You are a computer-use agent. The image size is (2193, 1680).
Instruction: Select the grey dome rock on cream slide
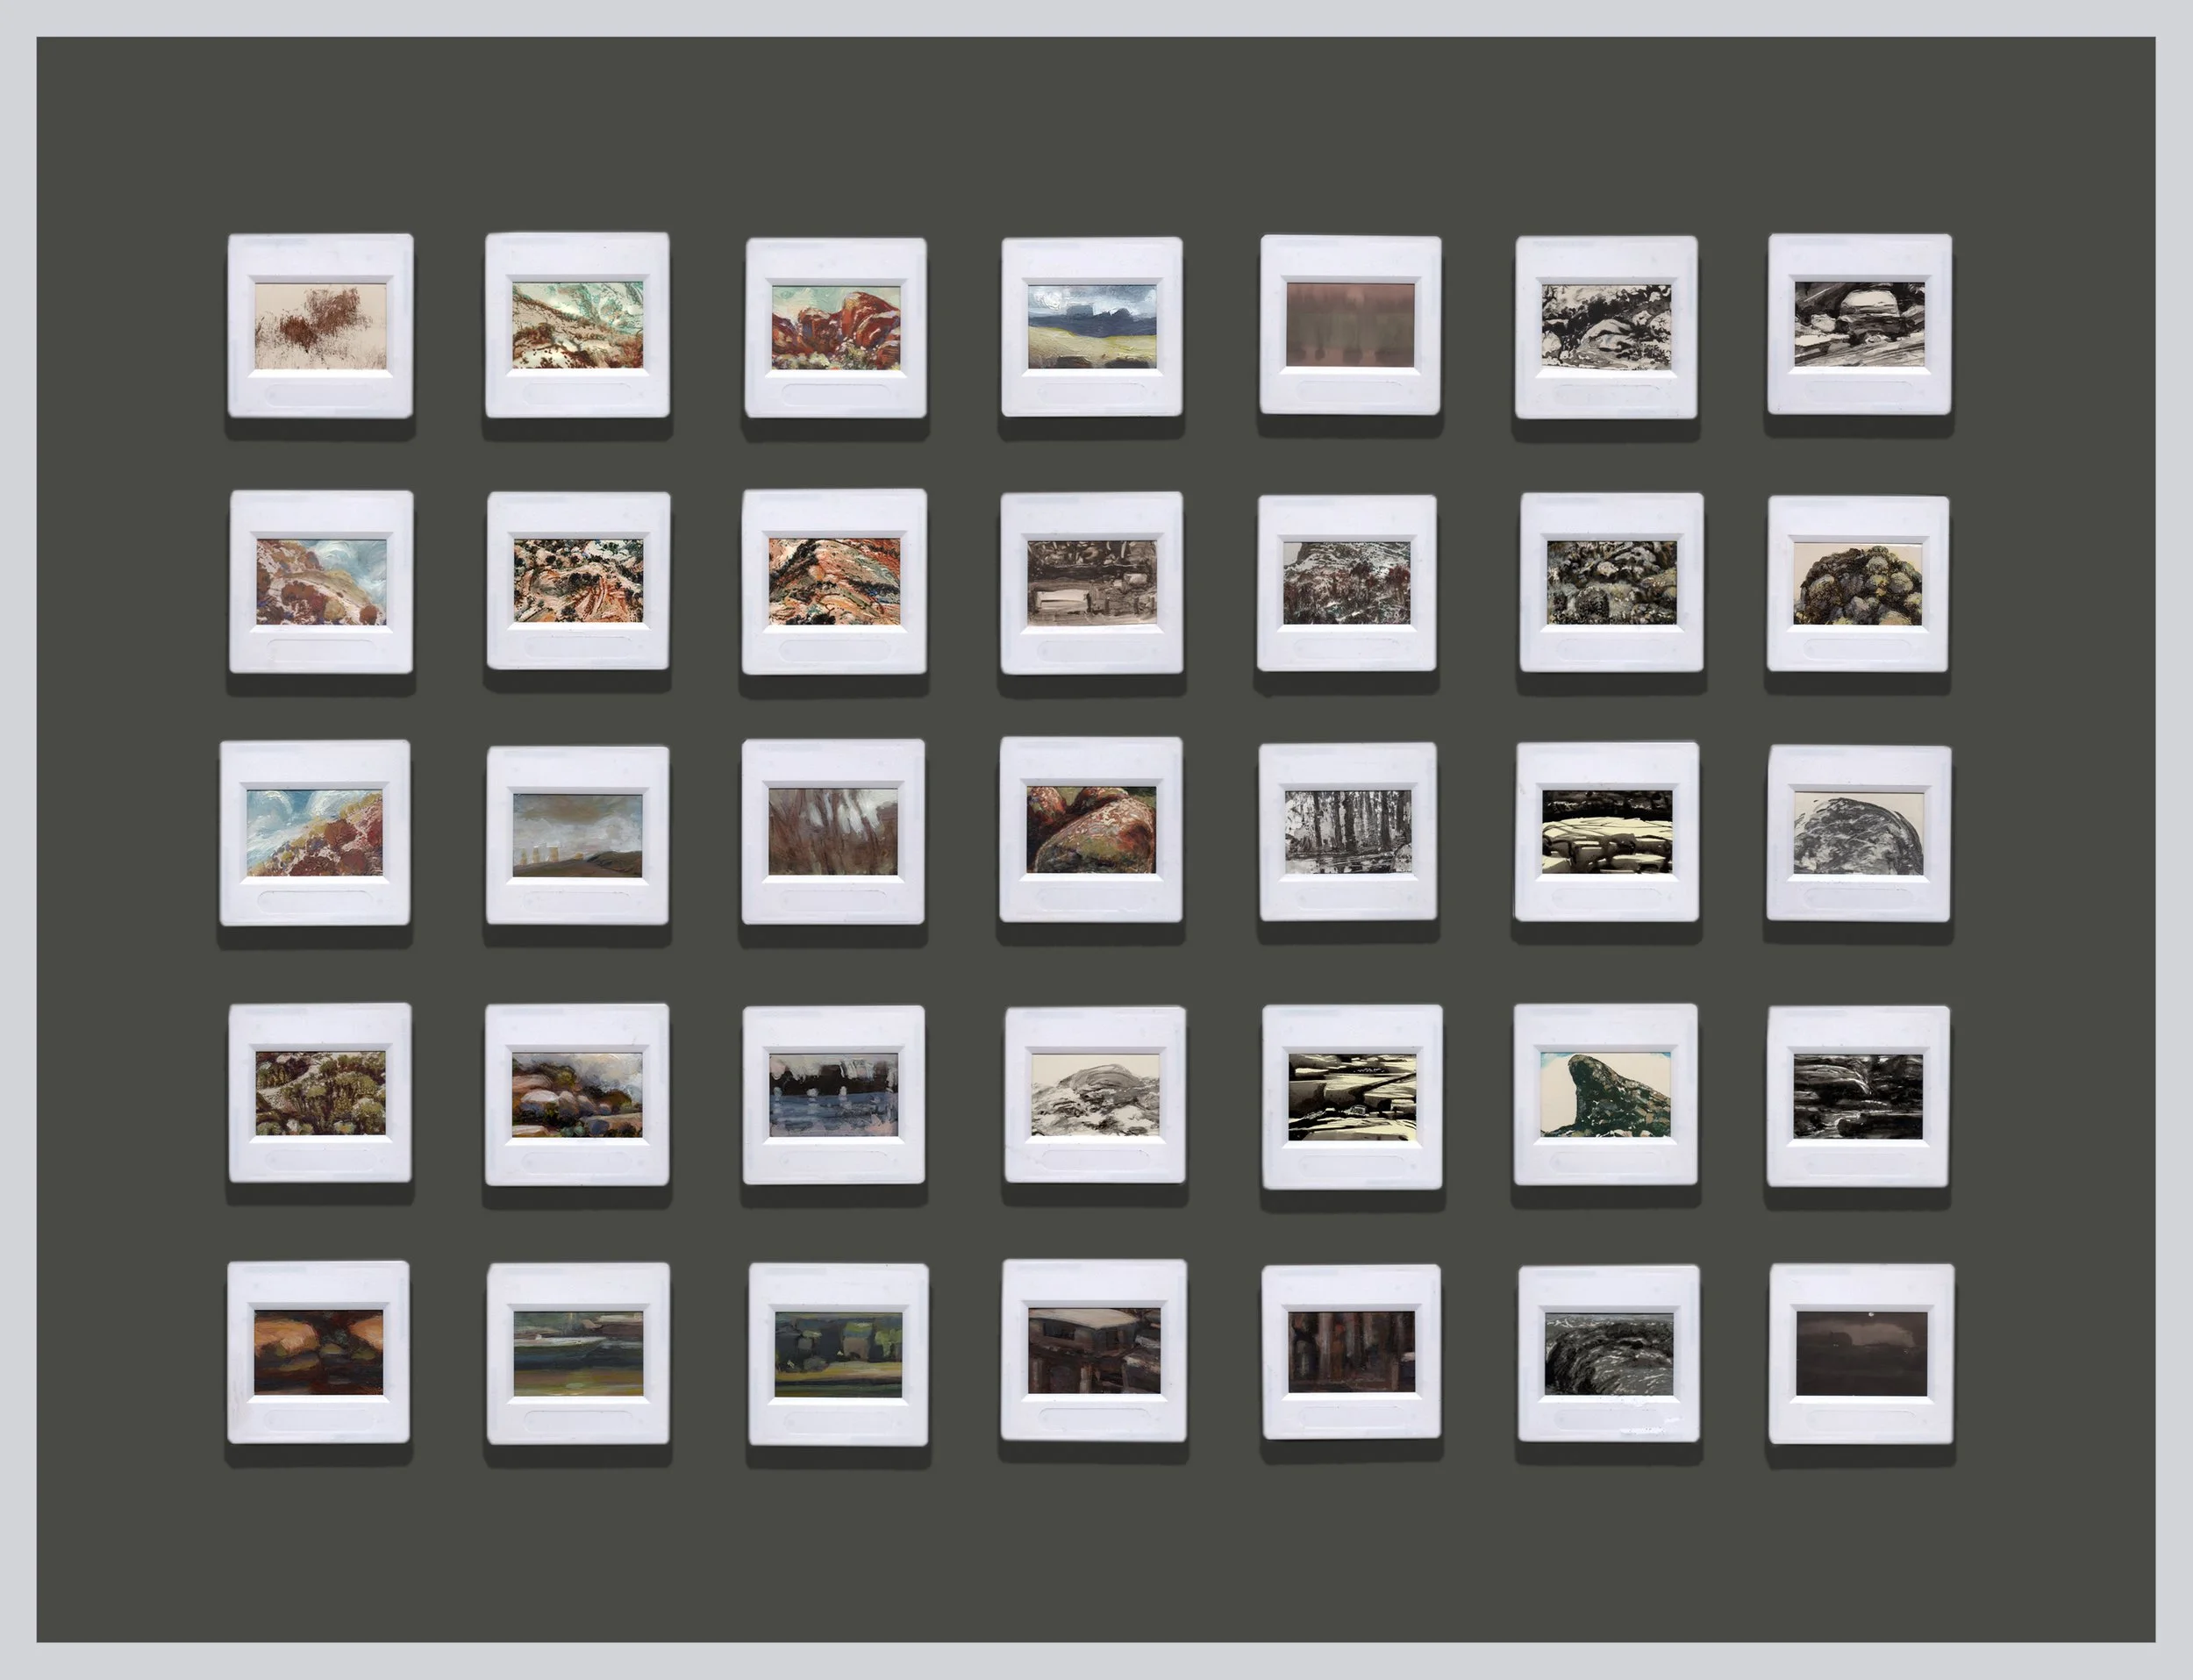click(x=1859, y=832)
